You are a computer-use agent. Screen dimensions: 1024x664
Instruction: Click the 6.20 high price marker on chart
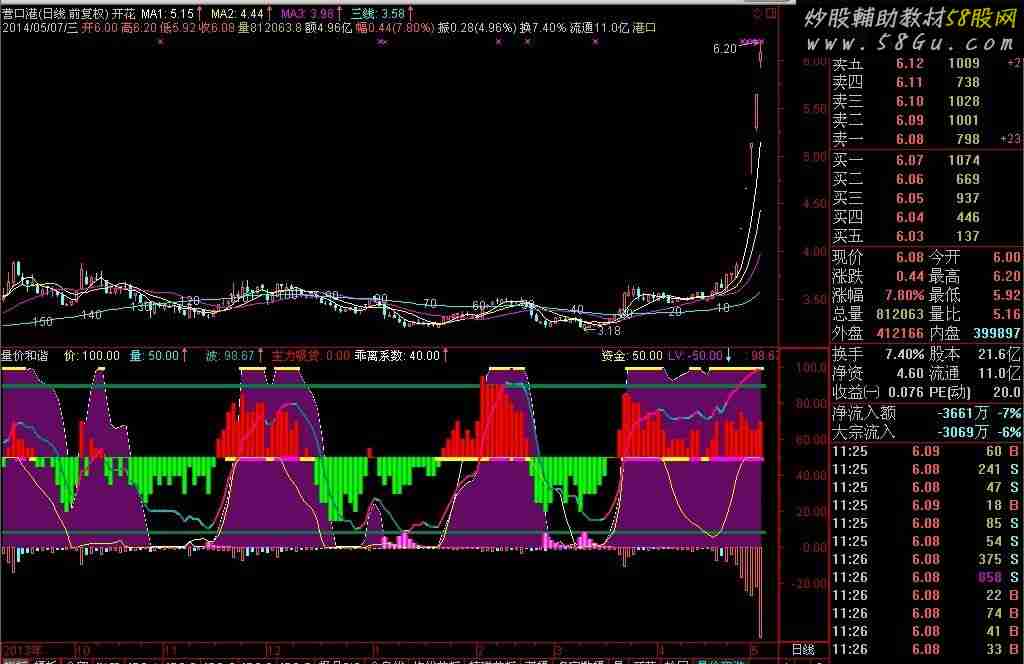[724, 48]
